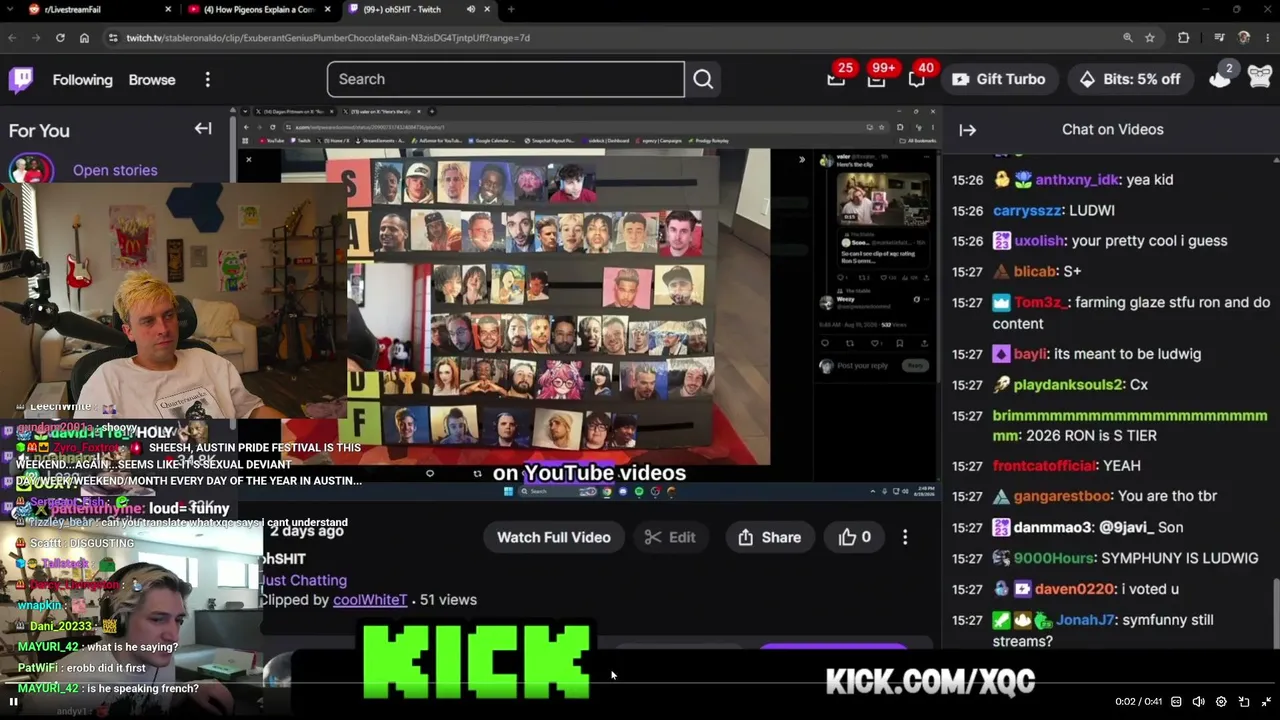Click Watch Full Video button
This screenshot has height=720, width=1280.
[x=554, y=537]
